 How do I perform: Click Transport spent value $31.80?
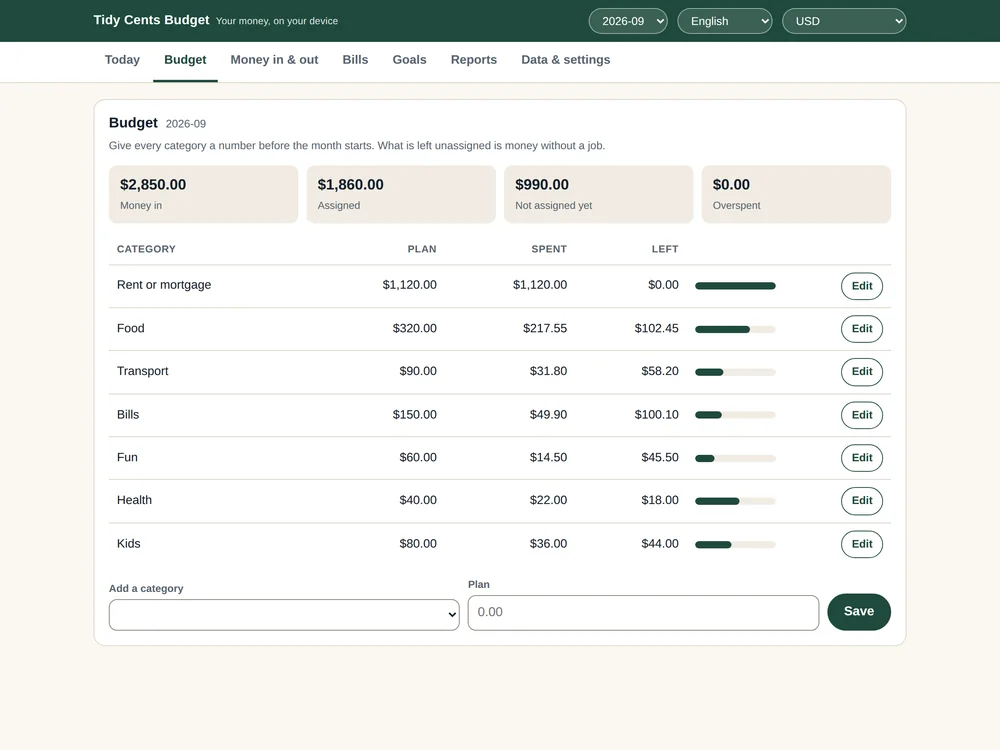tap(548, 371)
